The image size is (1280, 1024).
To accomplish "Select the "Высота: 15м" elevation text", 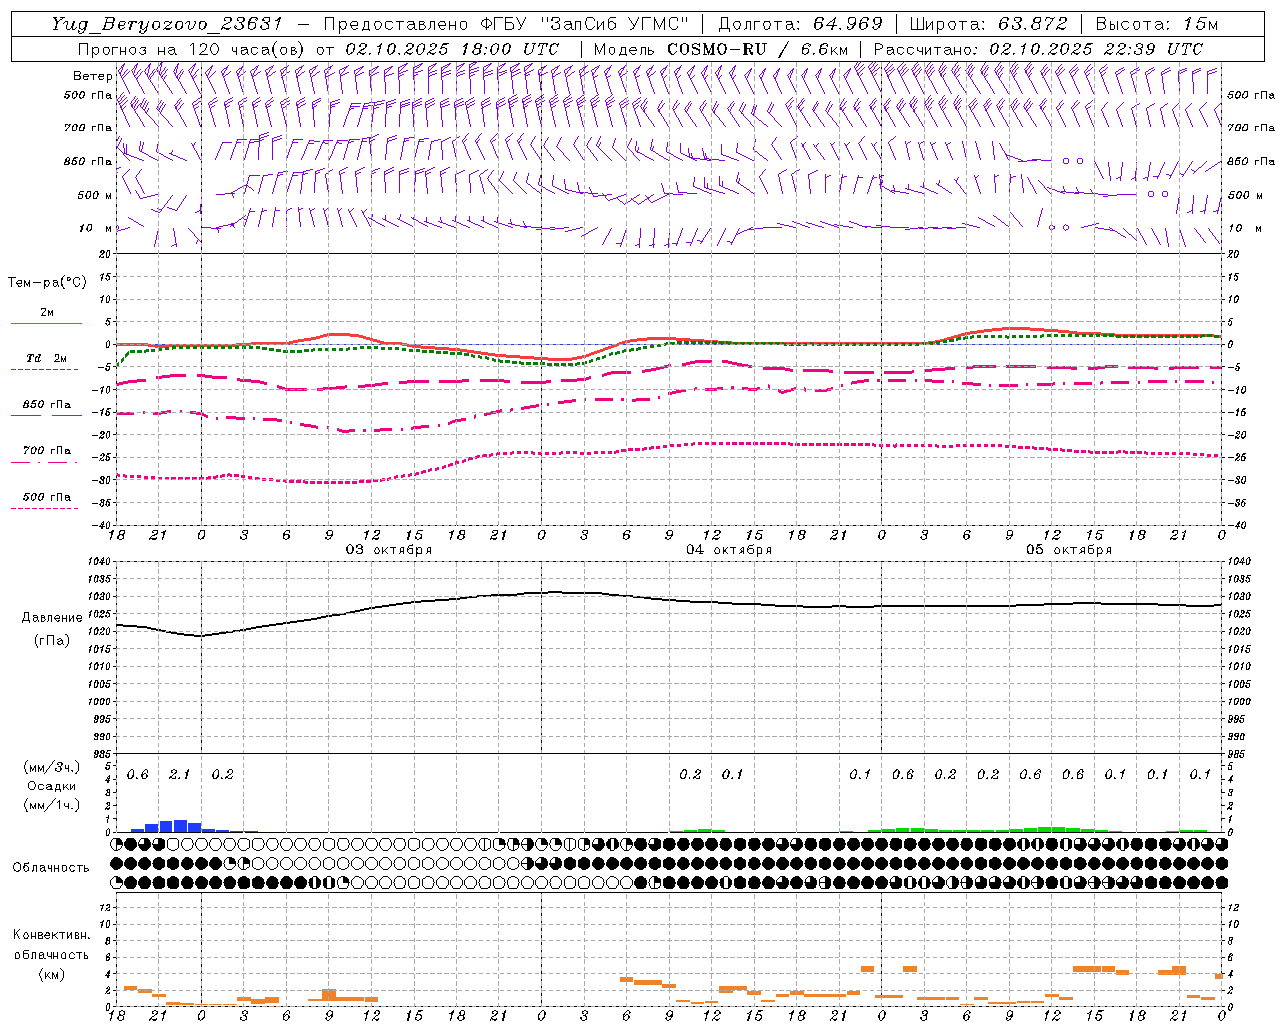I will 1157,24.
